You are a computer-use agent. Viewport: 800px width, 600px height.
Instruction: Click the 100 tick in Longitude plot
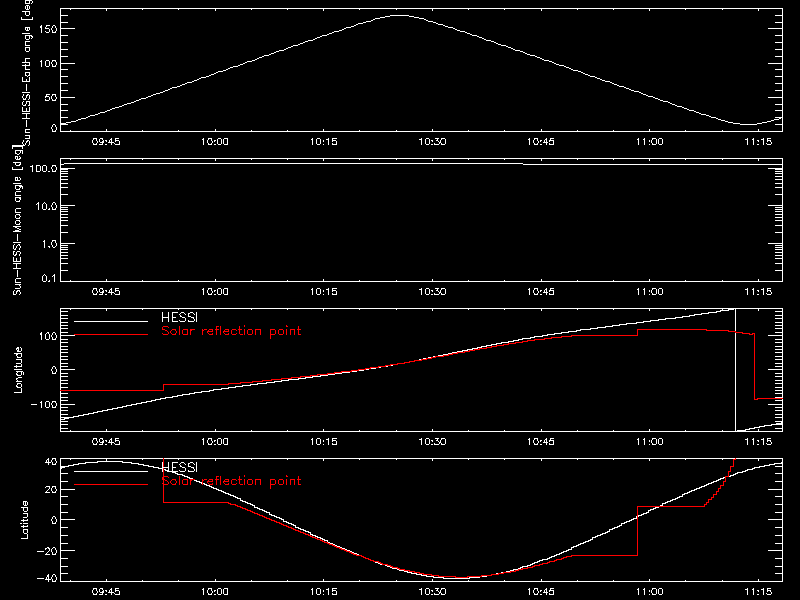click(x=48, y=336)
